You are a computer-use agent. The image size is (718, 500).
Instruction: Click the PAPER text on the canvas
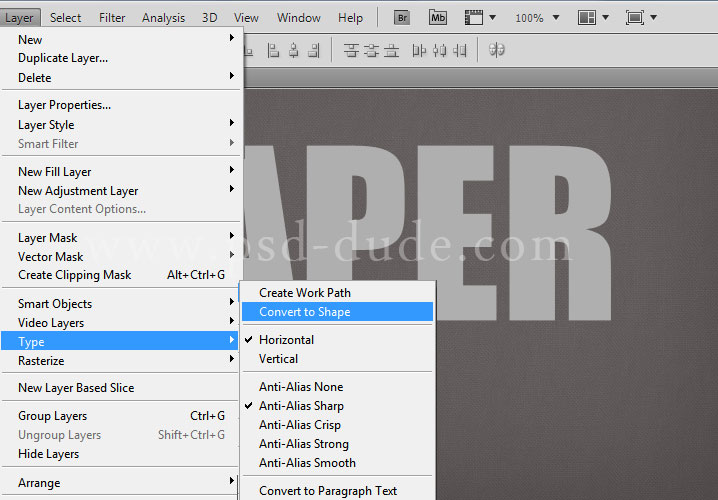tap(427, 234)
